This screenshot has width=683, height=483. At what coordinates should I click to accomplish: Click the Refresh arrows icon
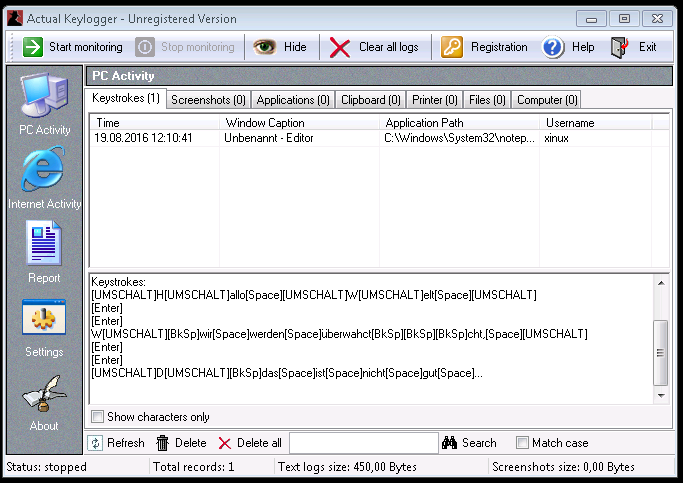click(95, 443)
